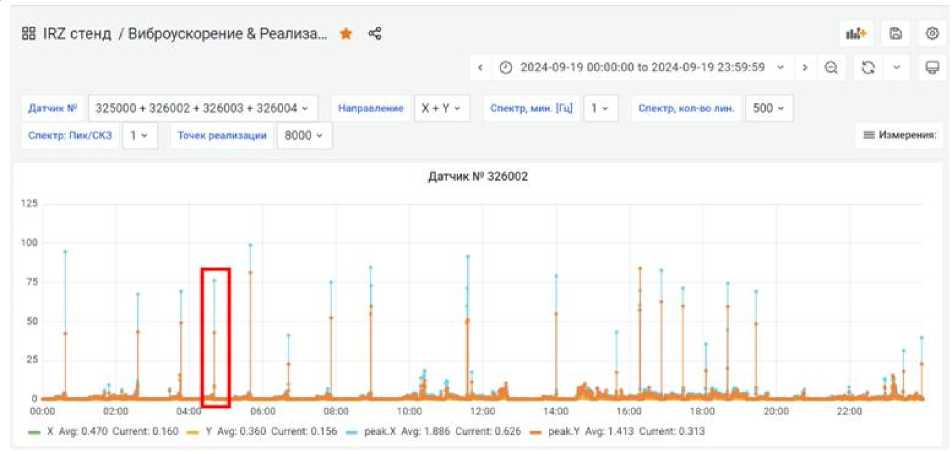Click orange peak.Y legend color swatch
The height and width of the screenshot is (454, 952).
(x=536, y=432)
